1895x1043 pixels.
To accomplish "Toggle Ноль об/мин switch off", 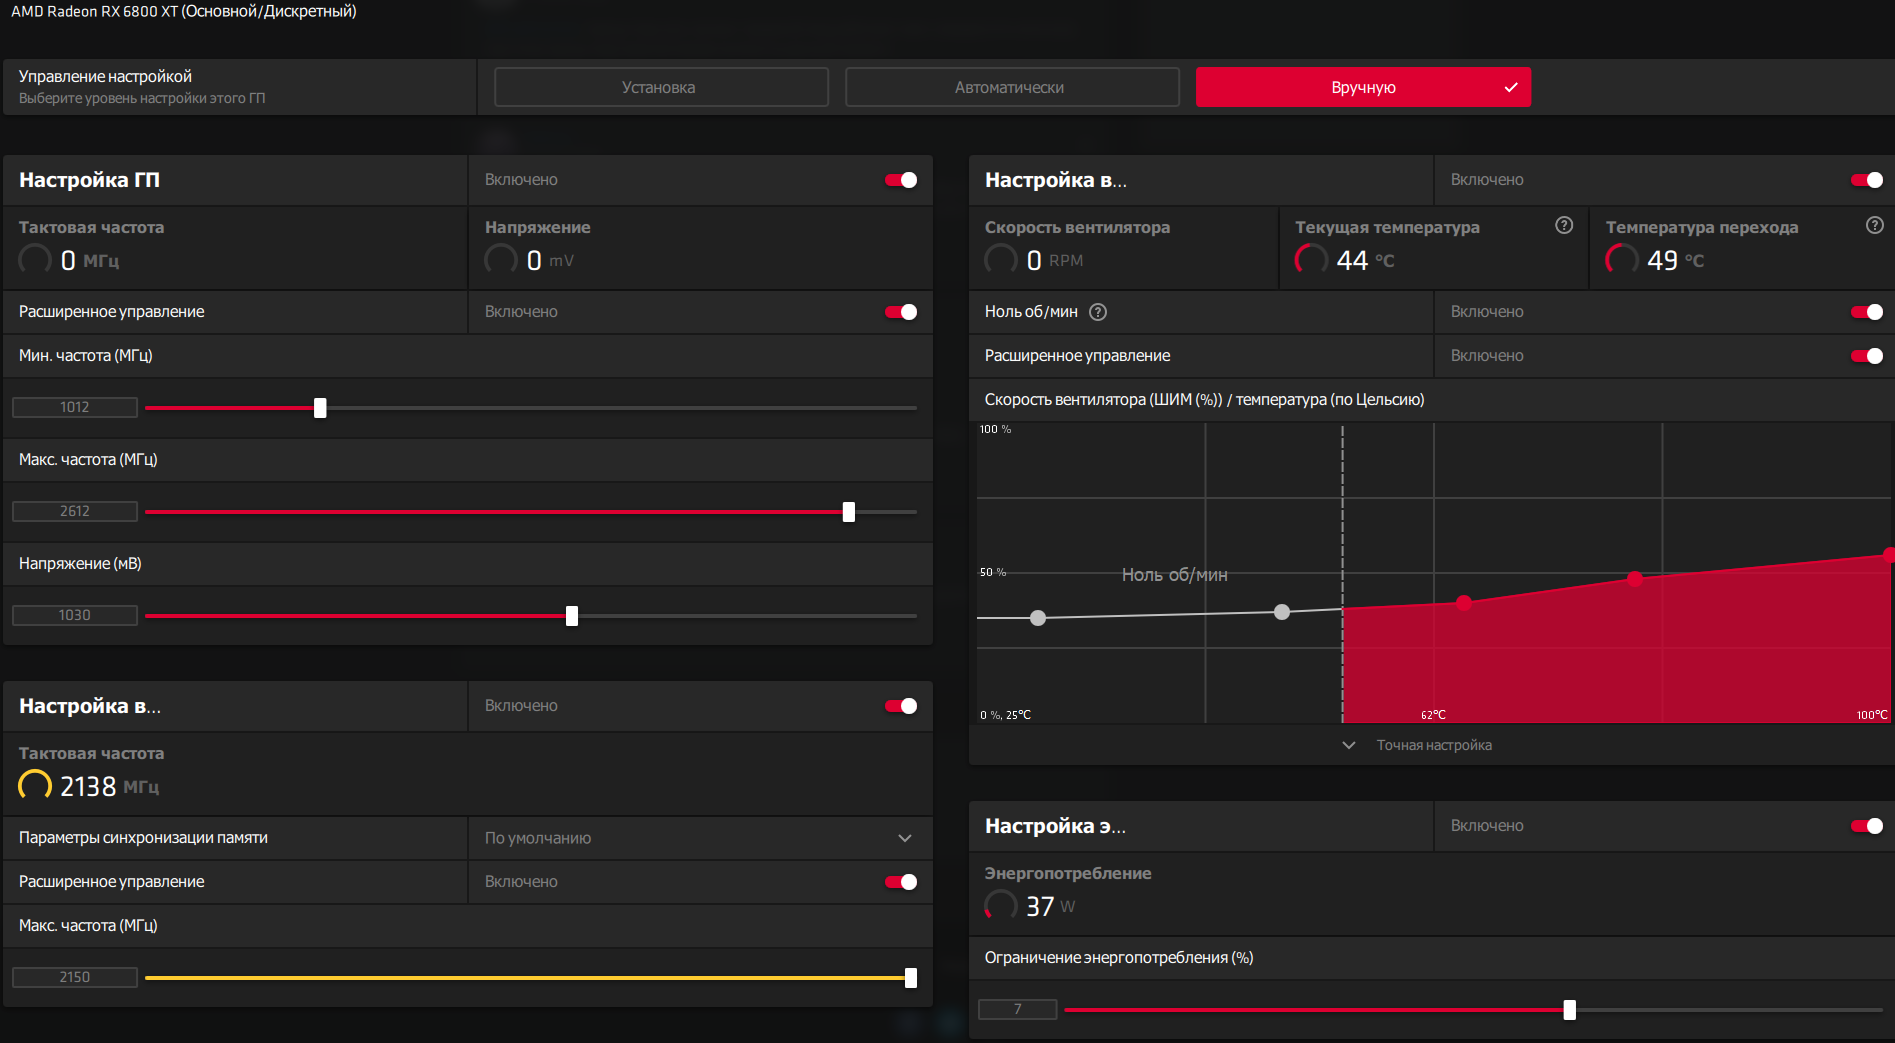I will click(x=1866, y=312).
